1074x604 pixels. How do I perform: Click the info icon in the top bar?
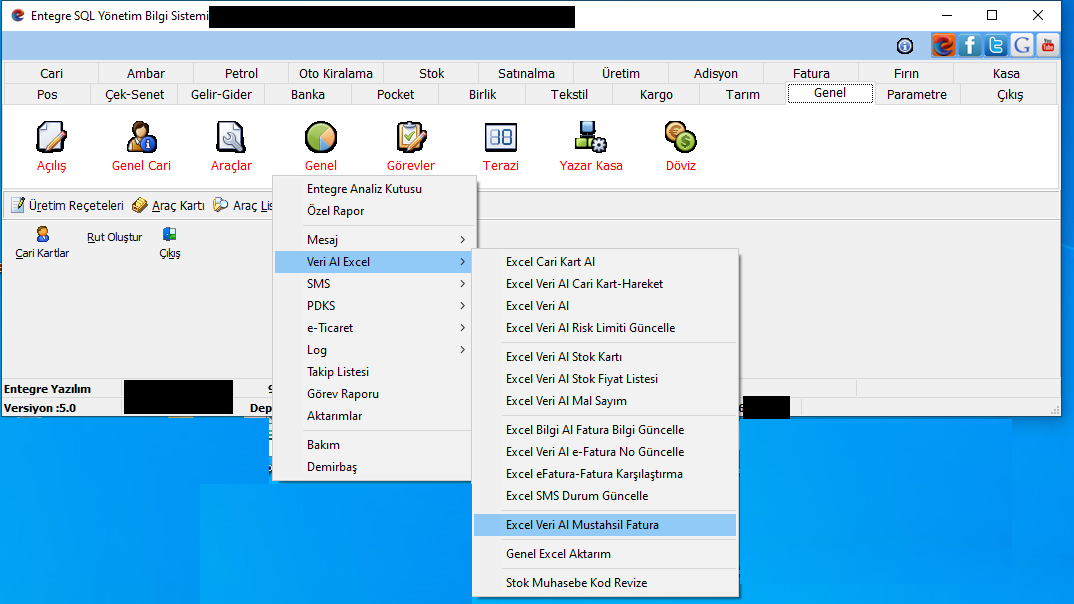[905, 46]
